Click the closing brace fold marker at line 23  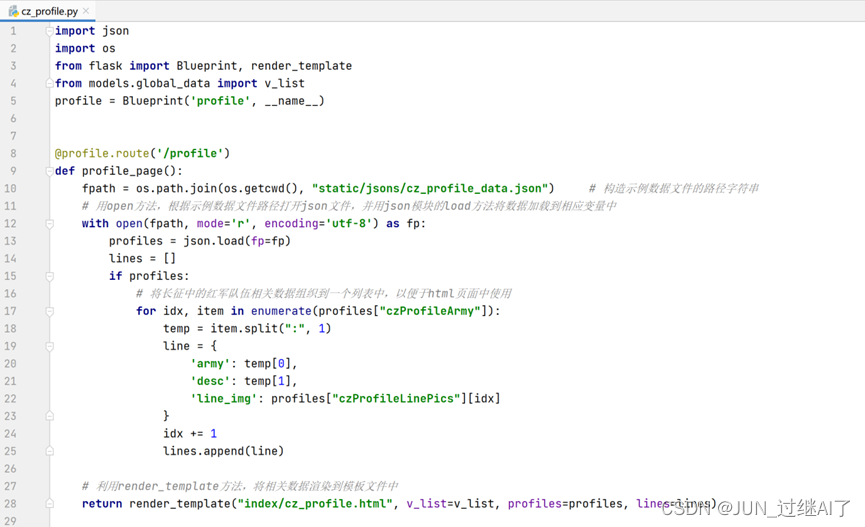tap(49, 416)
